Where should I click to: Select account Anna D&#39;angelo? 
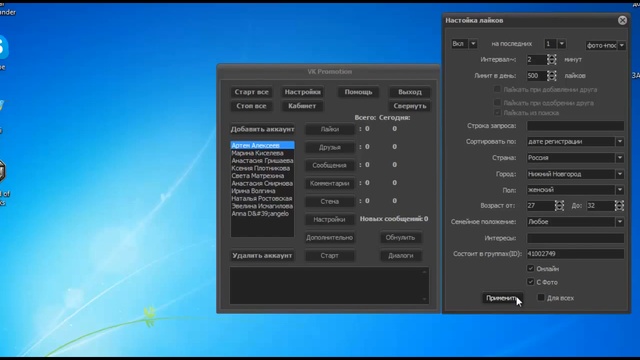(262, 214)
